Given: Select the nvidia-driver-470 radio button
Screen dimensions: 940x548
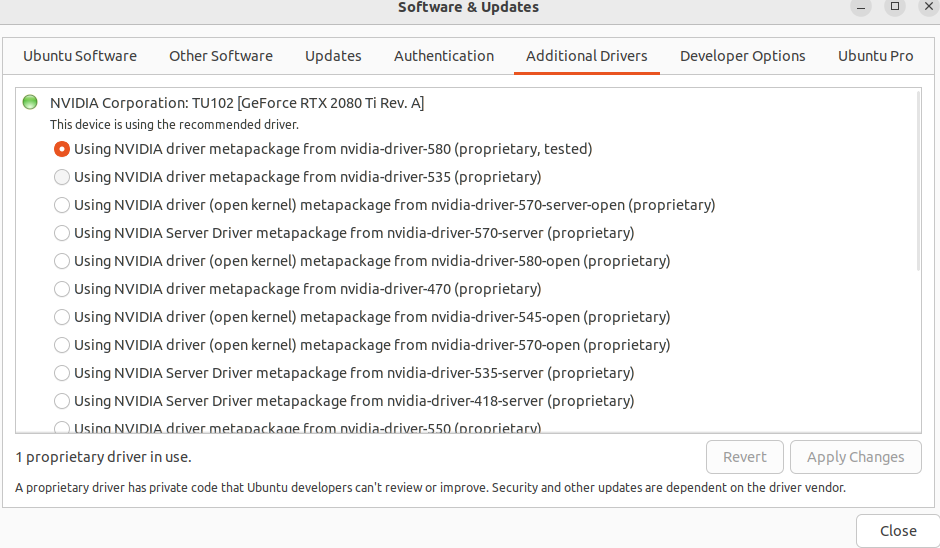Looking at the screenshot, I should tap(62, 289).
